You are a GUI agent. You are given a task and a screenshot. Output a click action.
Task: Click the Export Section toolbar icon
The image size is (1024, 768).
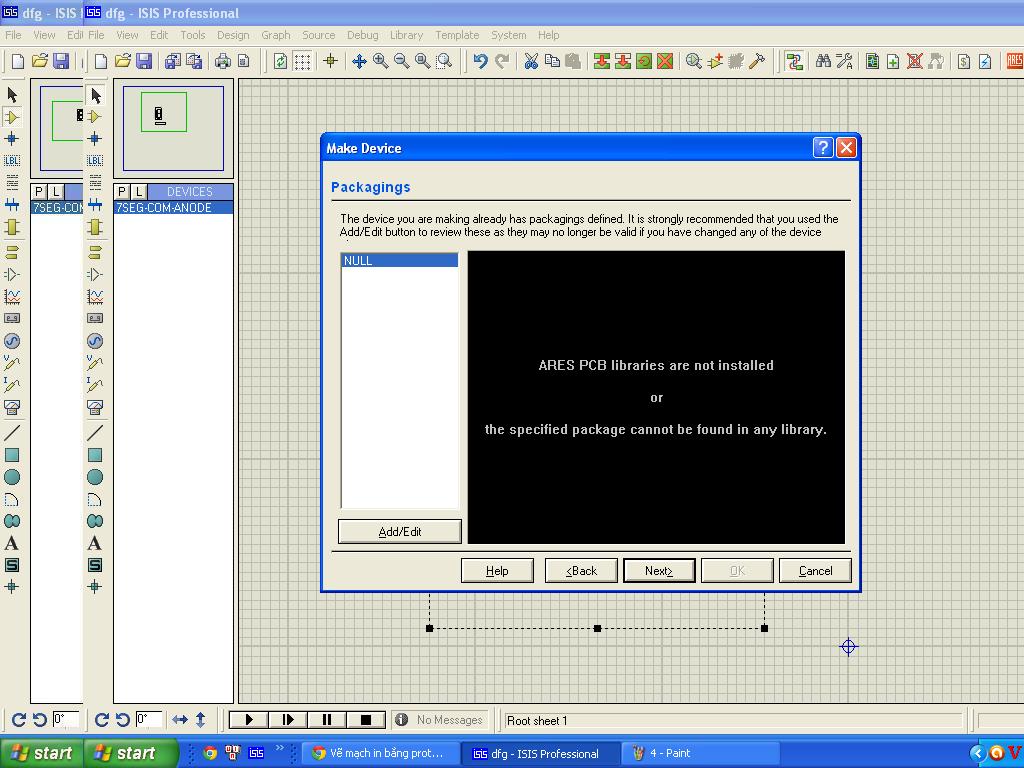pos(194,61)
